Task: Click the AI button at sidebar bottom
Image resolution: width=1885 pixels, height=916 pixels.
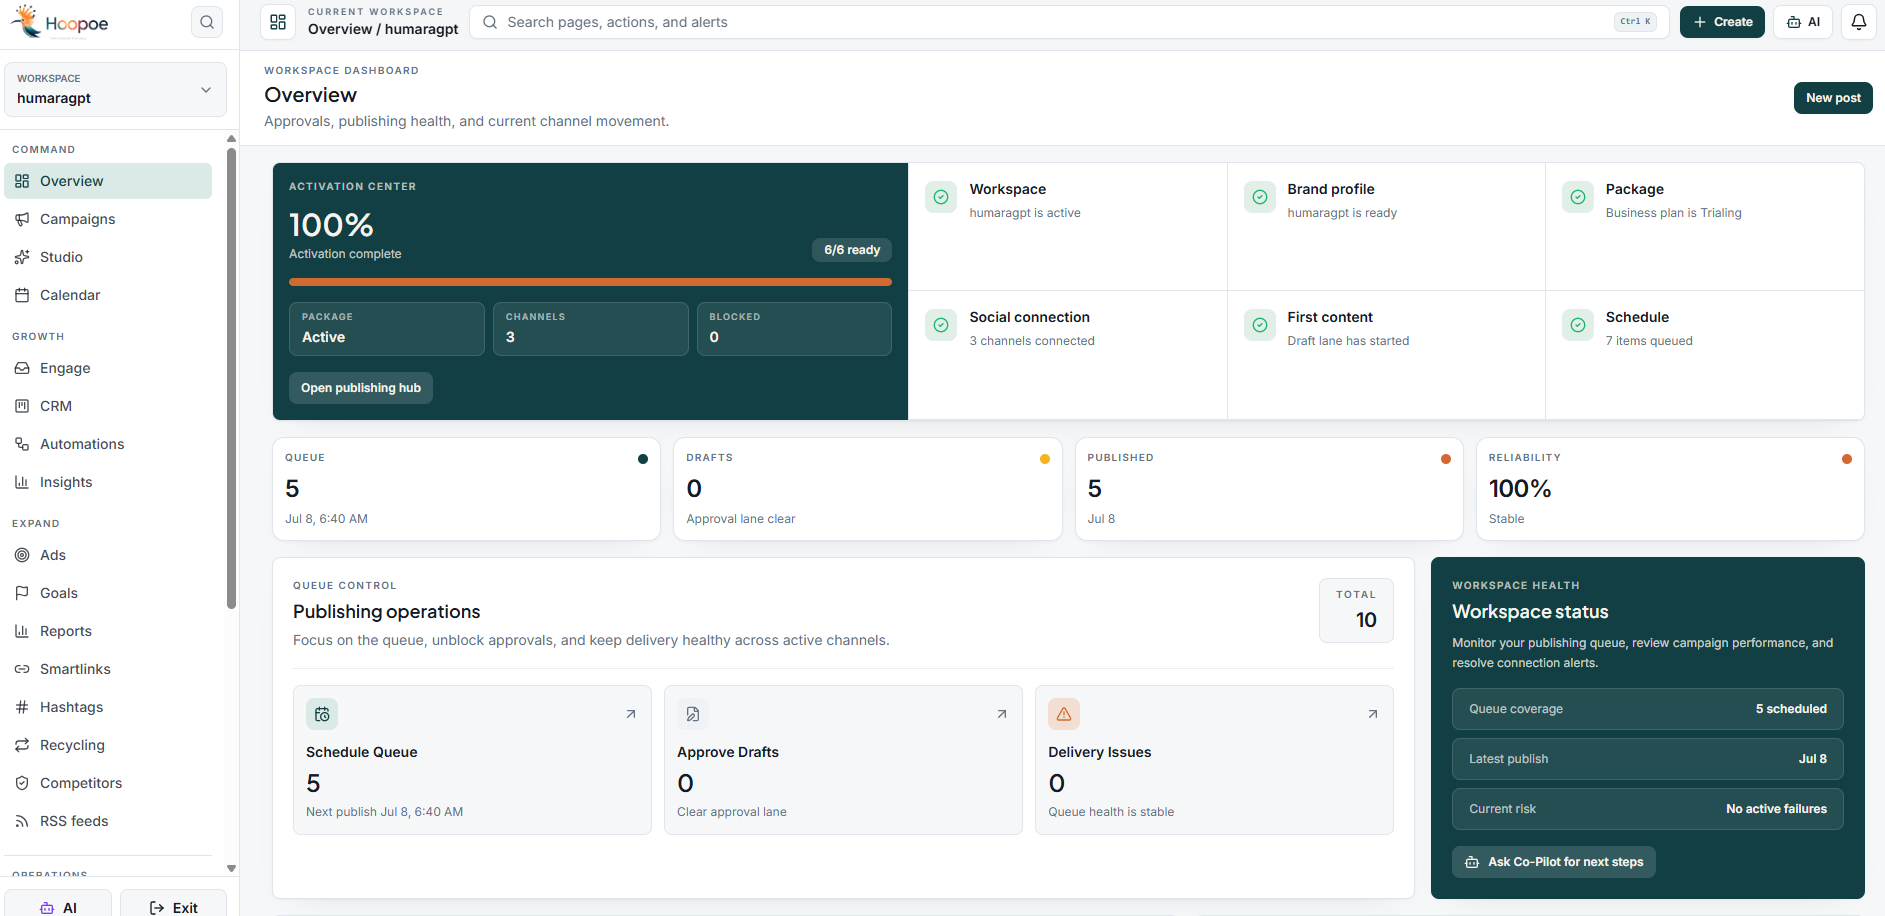Action: [58, 905]
